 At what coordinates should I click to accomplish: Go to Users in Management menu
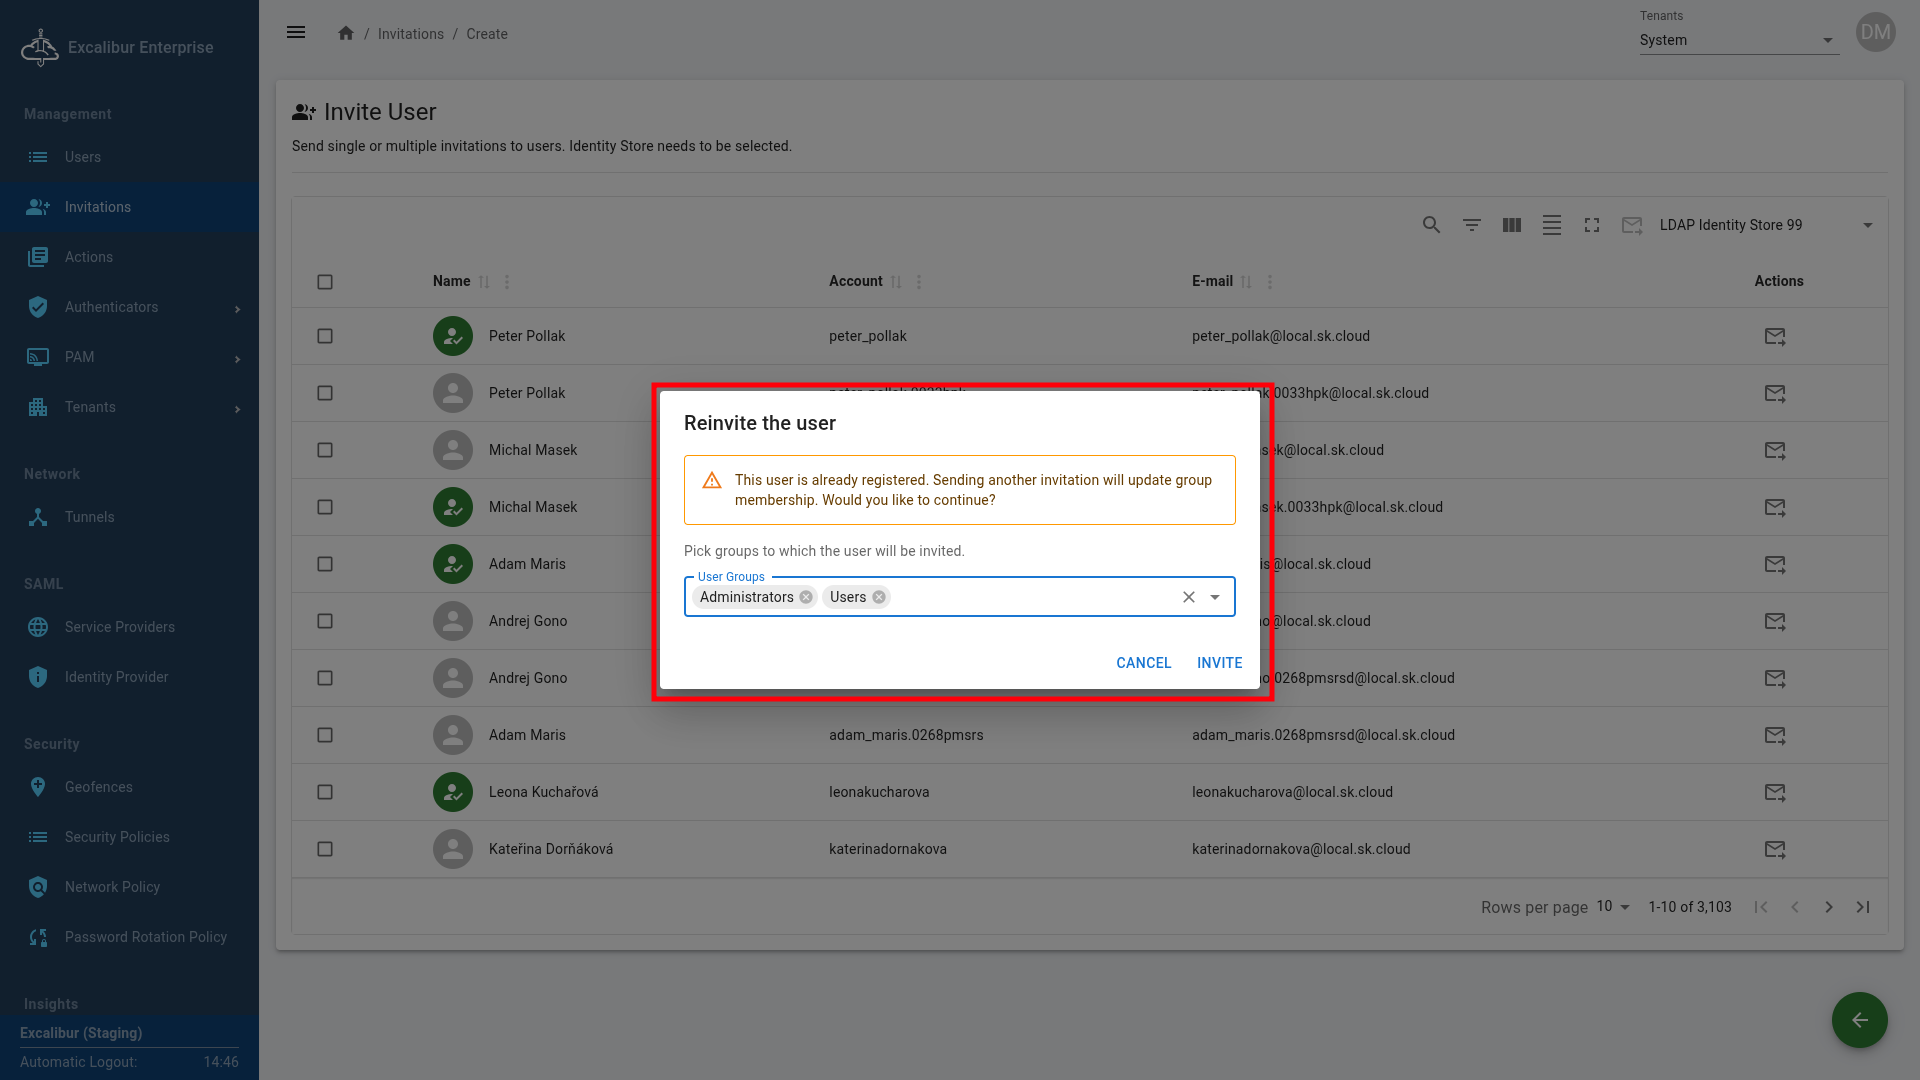83,157
